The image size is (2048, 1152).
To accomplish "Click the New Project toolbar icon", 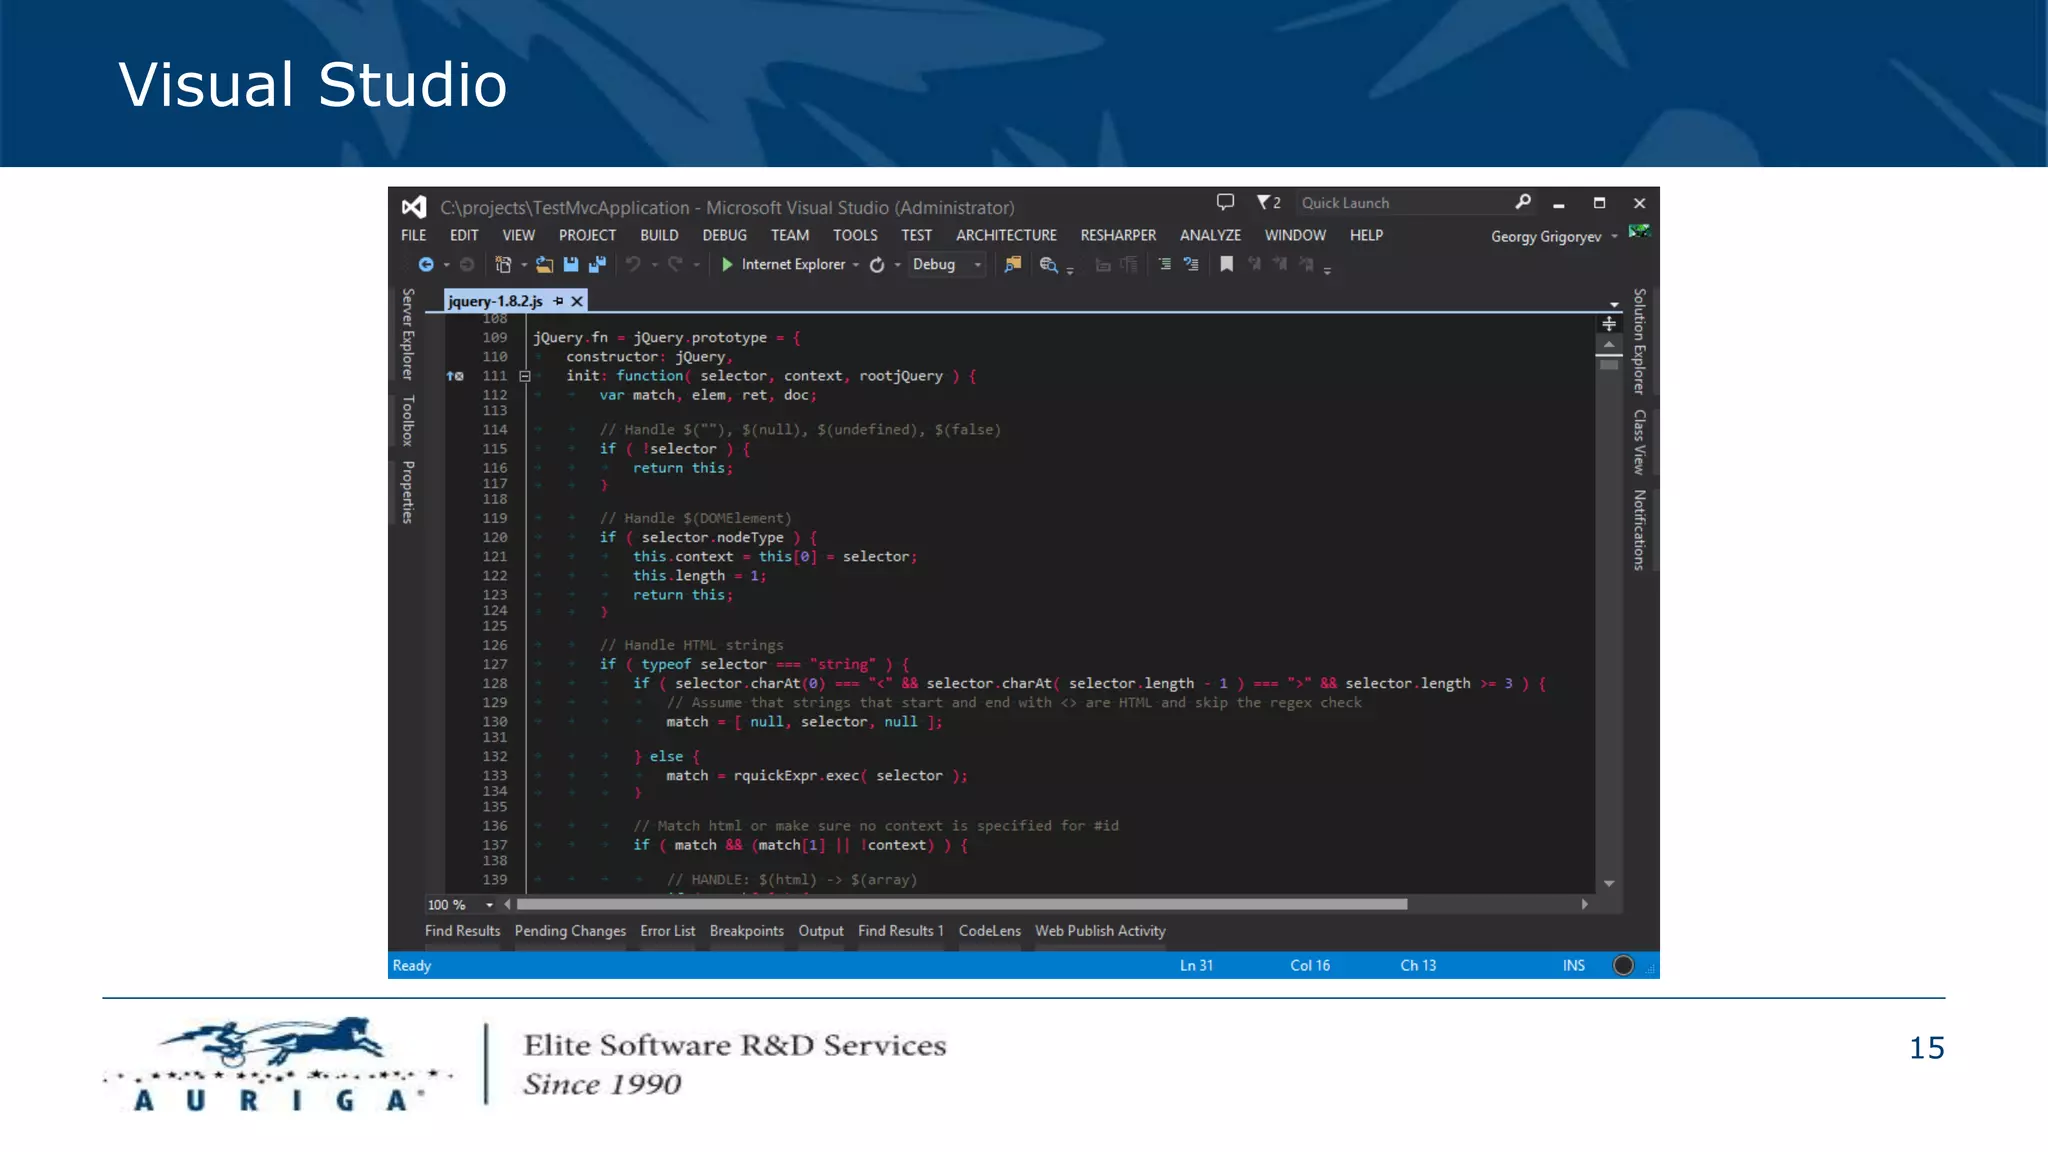I will (x=503, y=265).
